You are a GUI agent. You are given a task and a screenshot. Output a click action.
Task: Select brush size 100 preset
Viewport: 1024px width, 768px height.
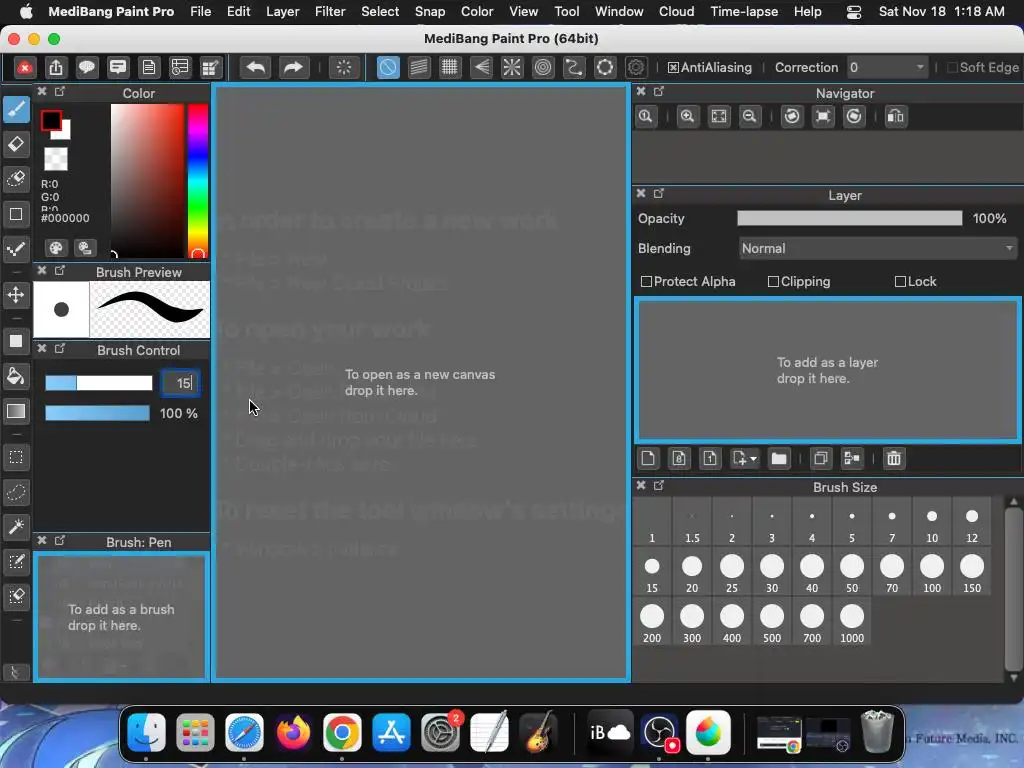(932, 573)
